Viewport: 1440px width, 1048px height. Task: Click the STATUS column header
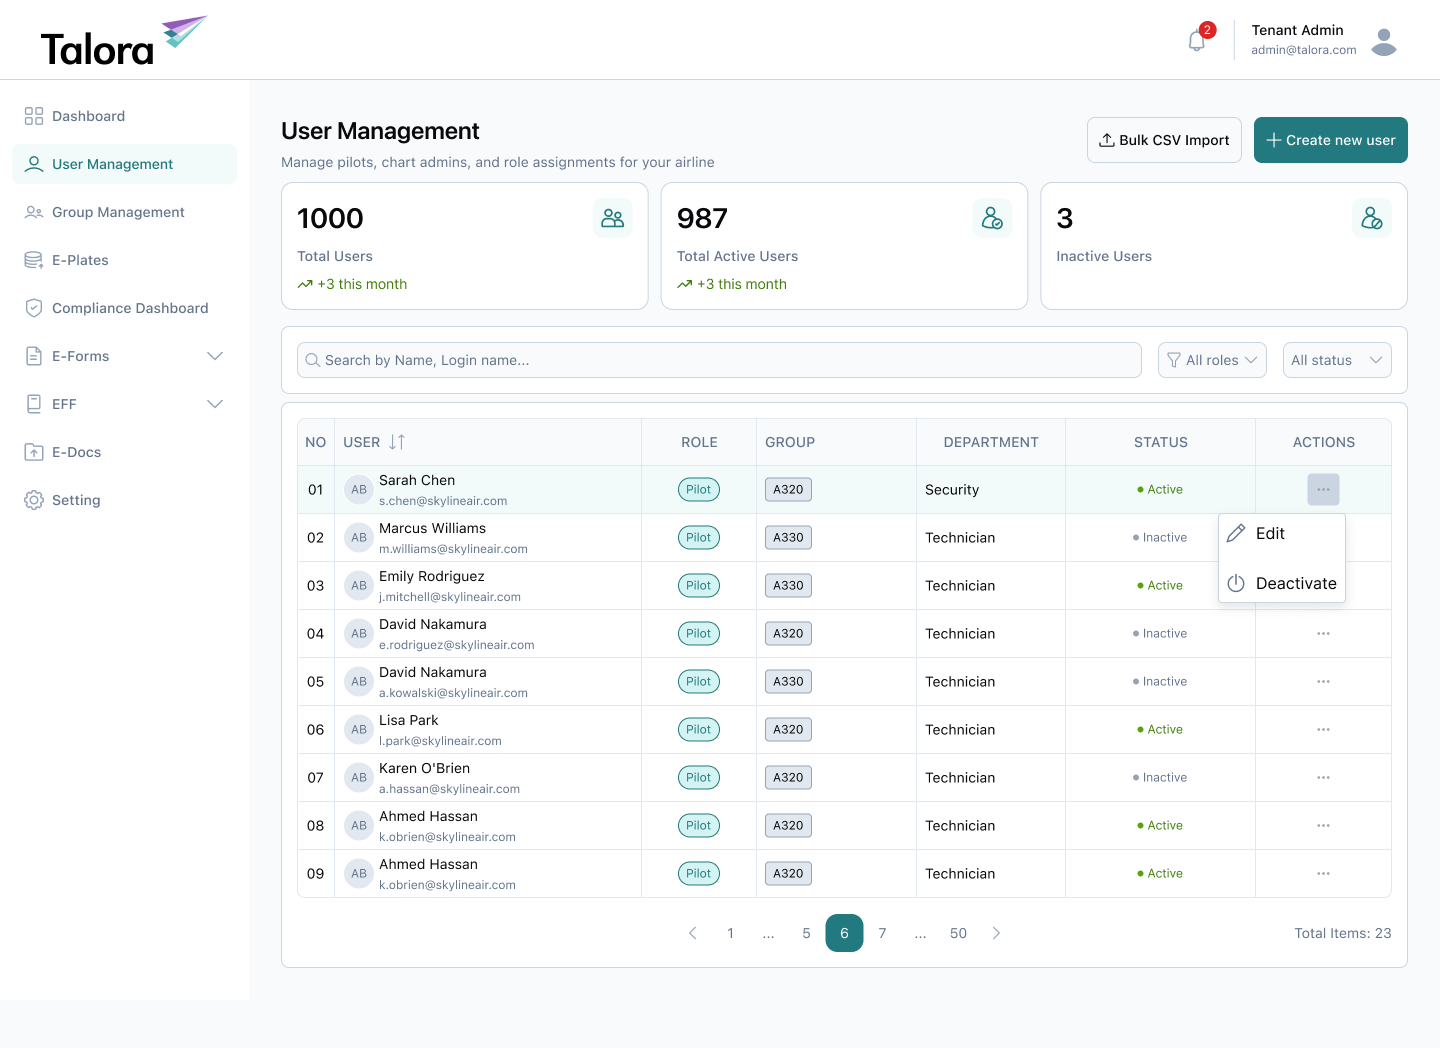1161,442
